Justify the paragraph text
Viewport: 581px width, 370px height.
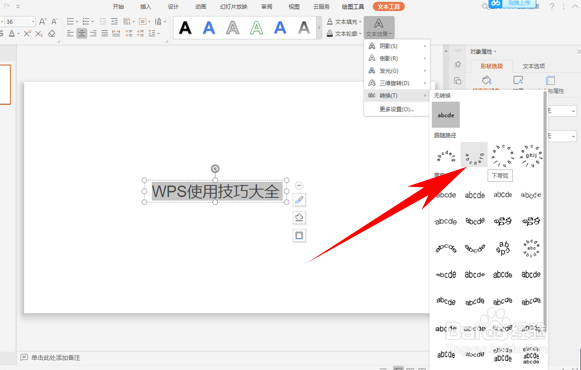coord(105,34)
